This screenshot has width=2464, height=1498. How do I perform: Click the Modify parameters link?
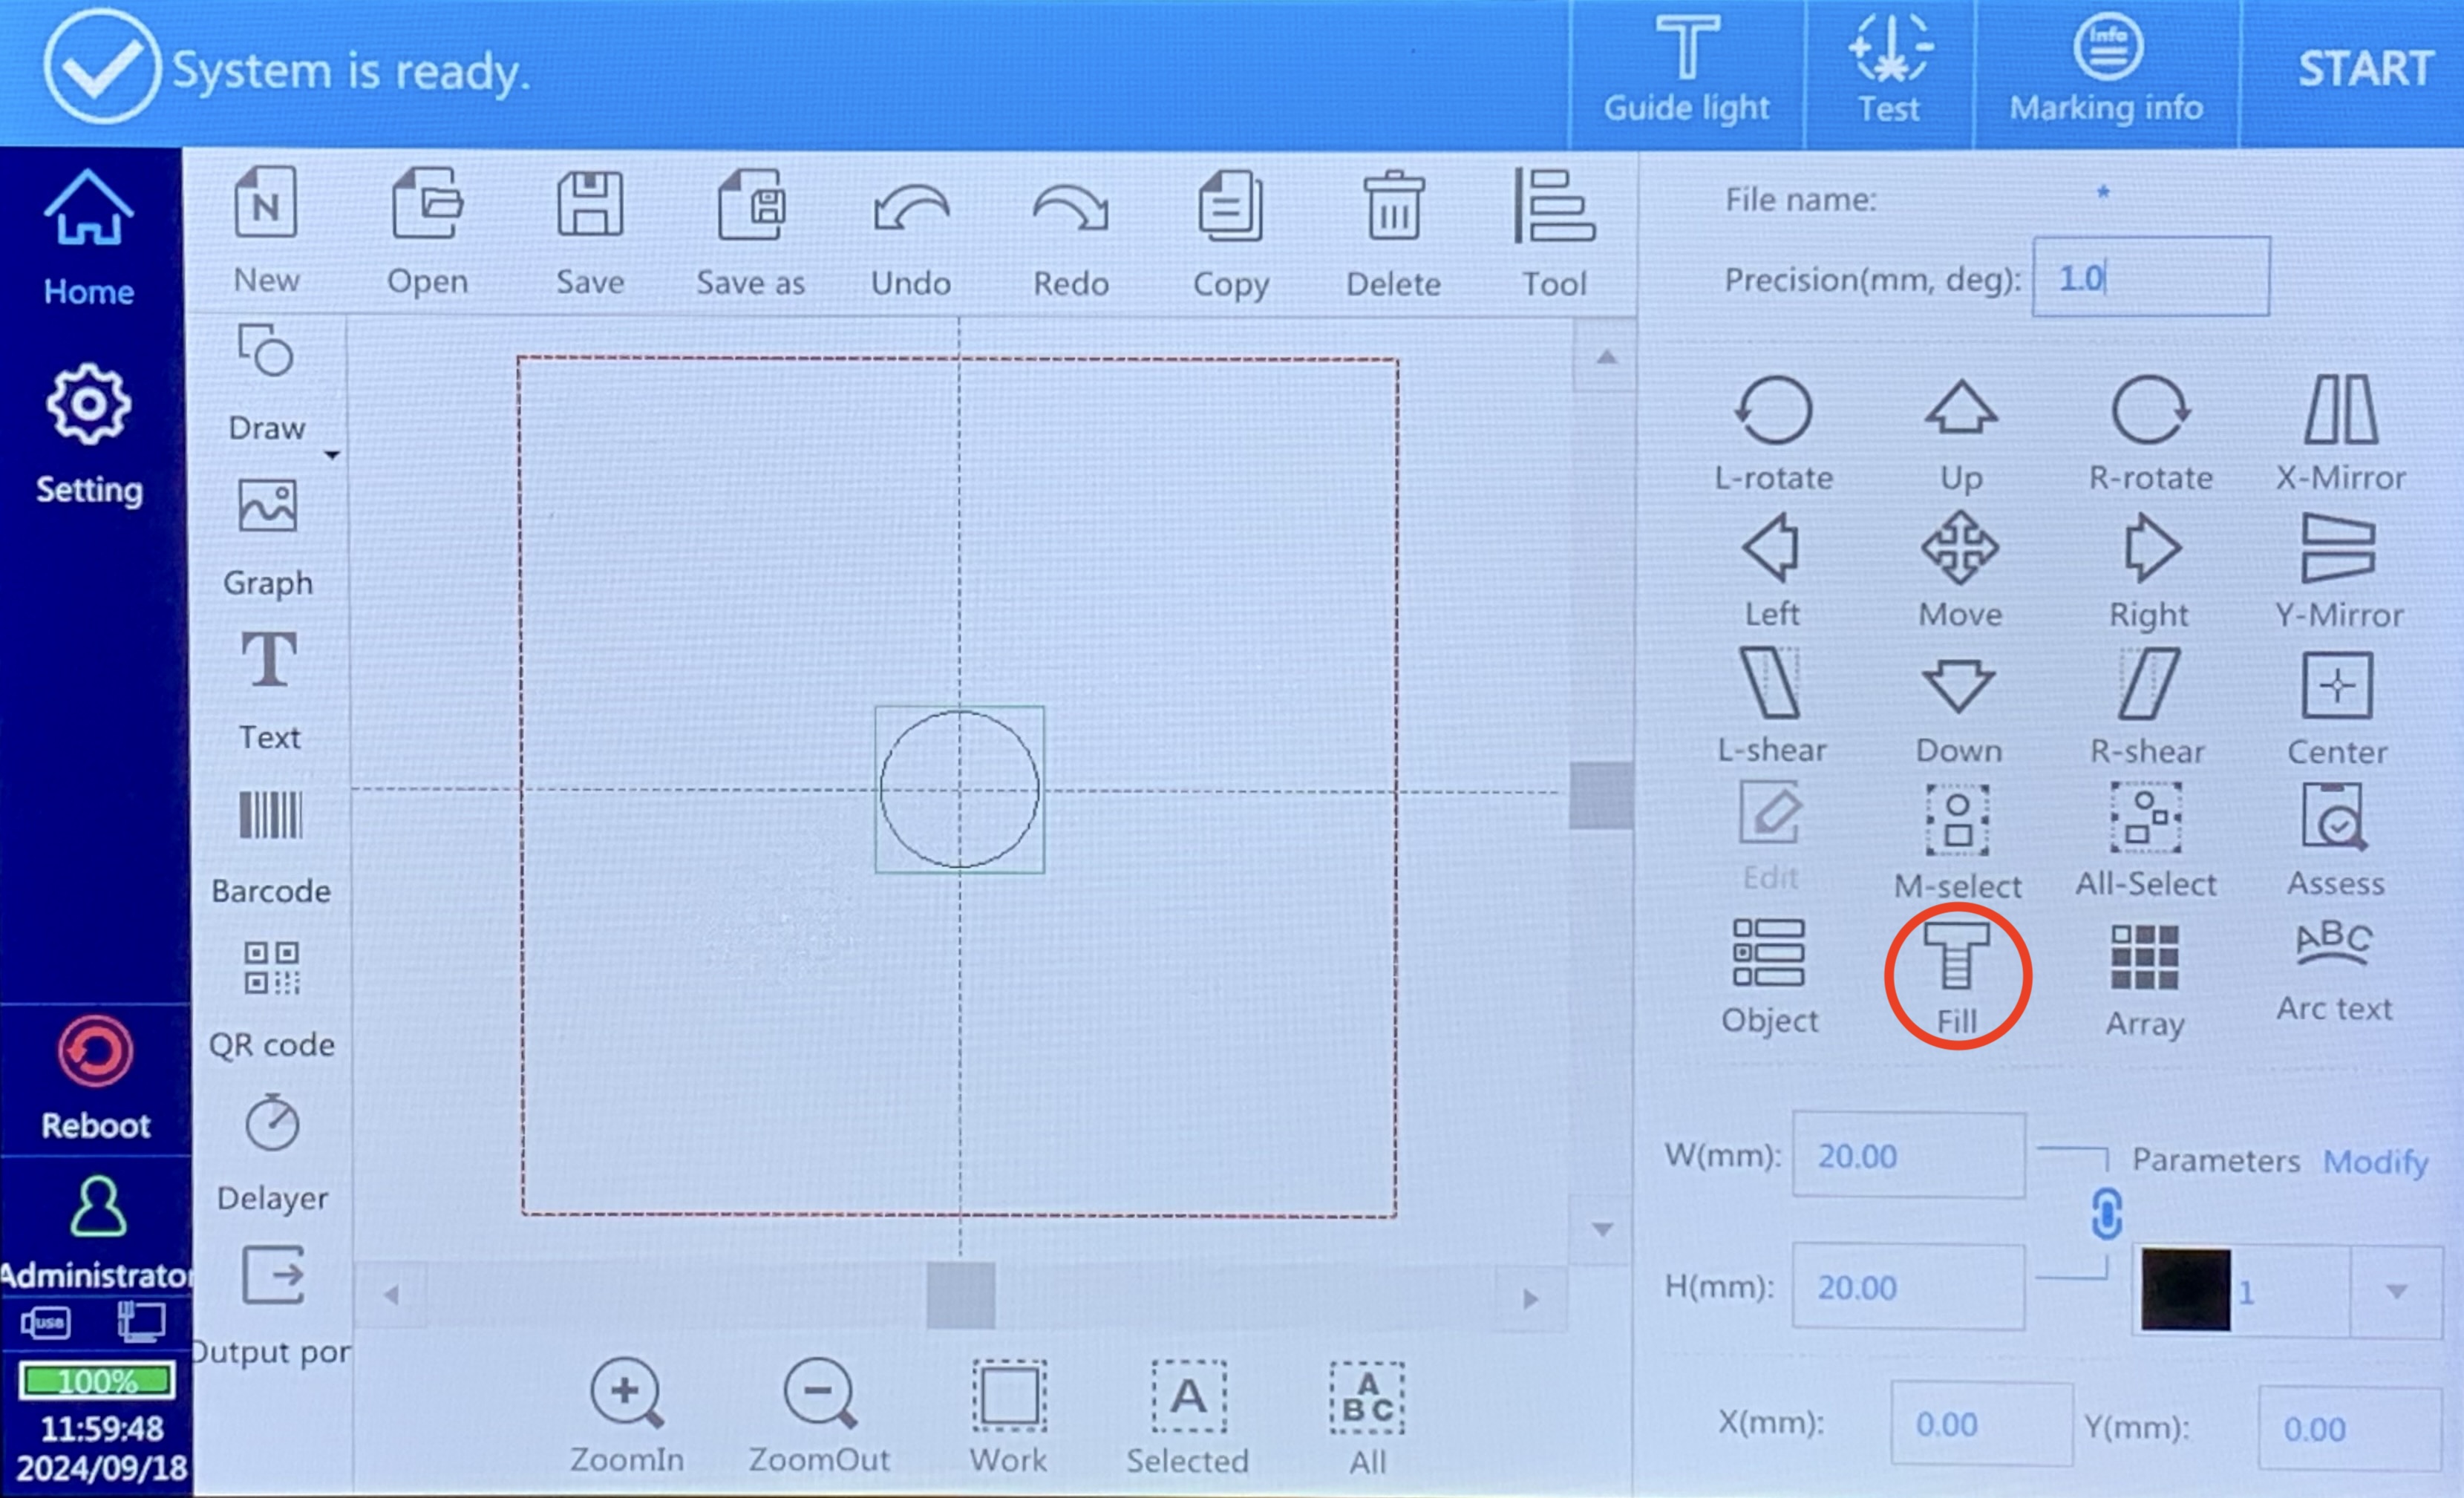tap(2376, 1162)
